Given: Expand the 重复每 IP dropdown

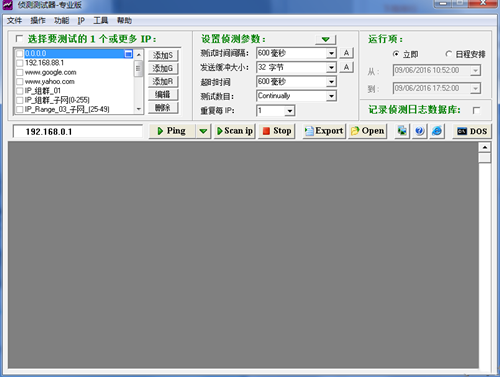Looking at the screenshot, I should (290, 111).
